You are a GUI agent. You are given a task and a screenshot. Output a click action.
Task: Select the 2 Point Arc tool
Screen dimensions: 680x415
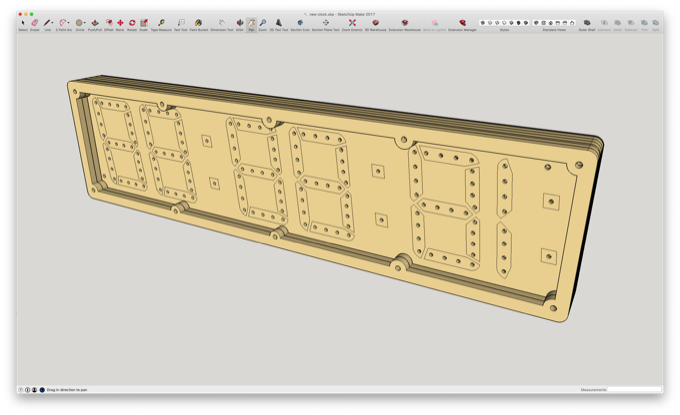63,23
